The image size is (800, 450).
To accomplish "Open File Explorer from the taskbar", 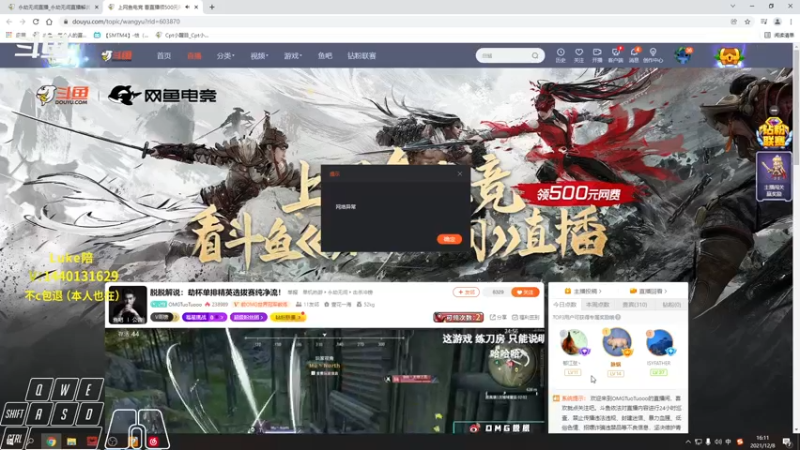I will pyautogui.click(x=71, y=441).
